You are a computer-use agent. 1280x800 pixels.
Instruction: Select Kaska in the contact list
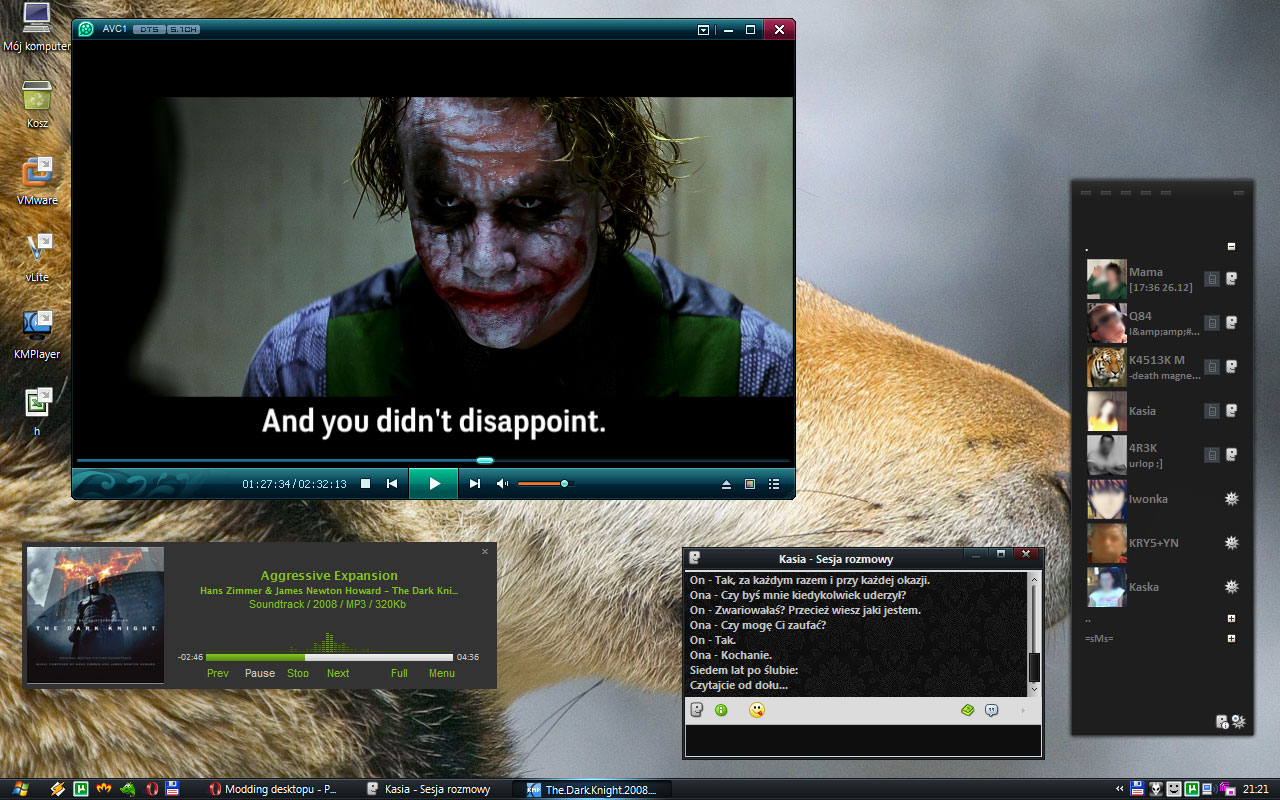tap(1163, 587)
